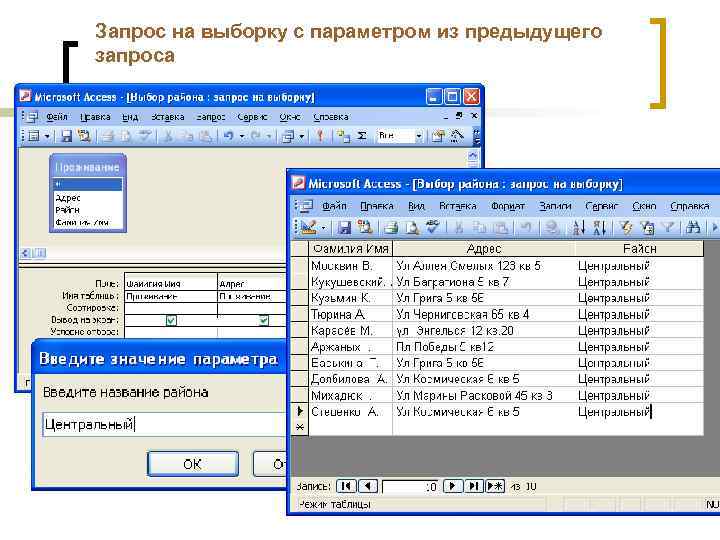Click the Filter By Form icon

coord(647,227)
